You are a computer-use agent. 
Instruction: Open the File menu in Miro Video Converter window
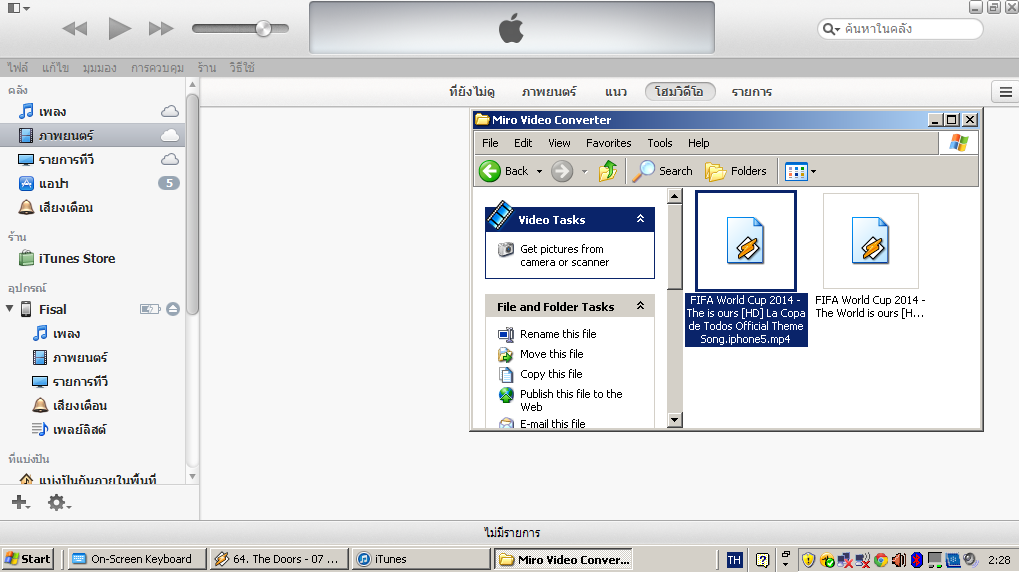point(490,143)
